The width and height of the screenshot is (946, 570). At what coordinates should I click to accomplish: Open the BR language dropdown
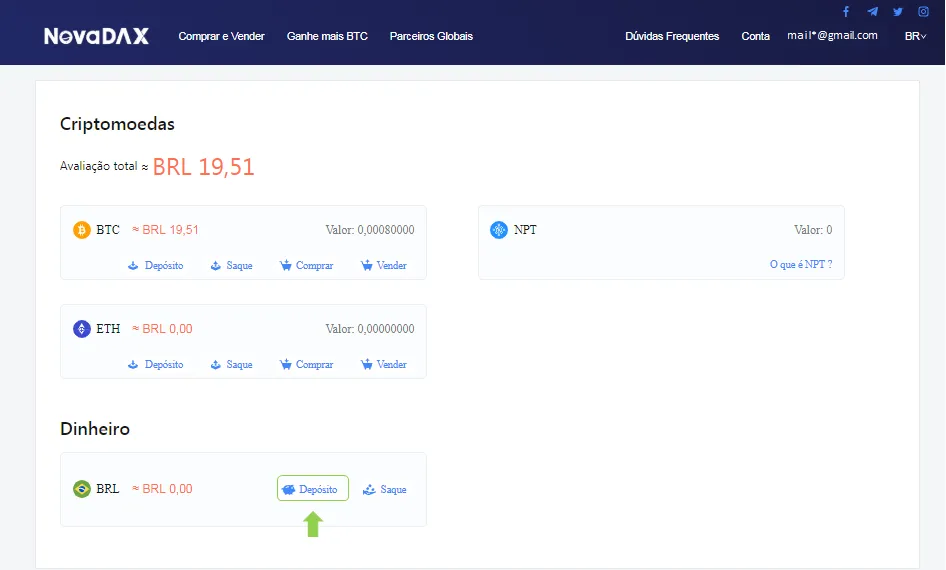tap(915, 36)
